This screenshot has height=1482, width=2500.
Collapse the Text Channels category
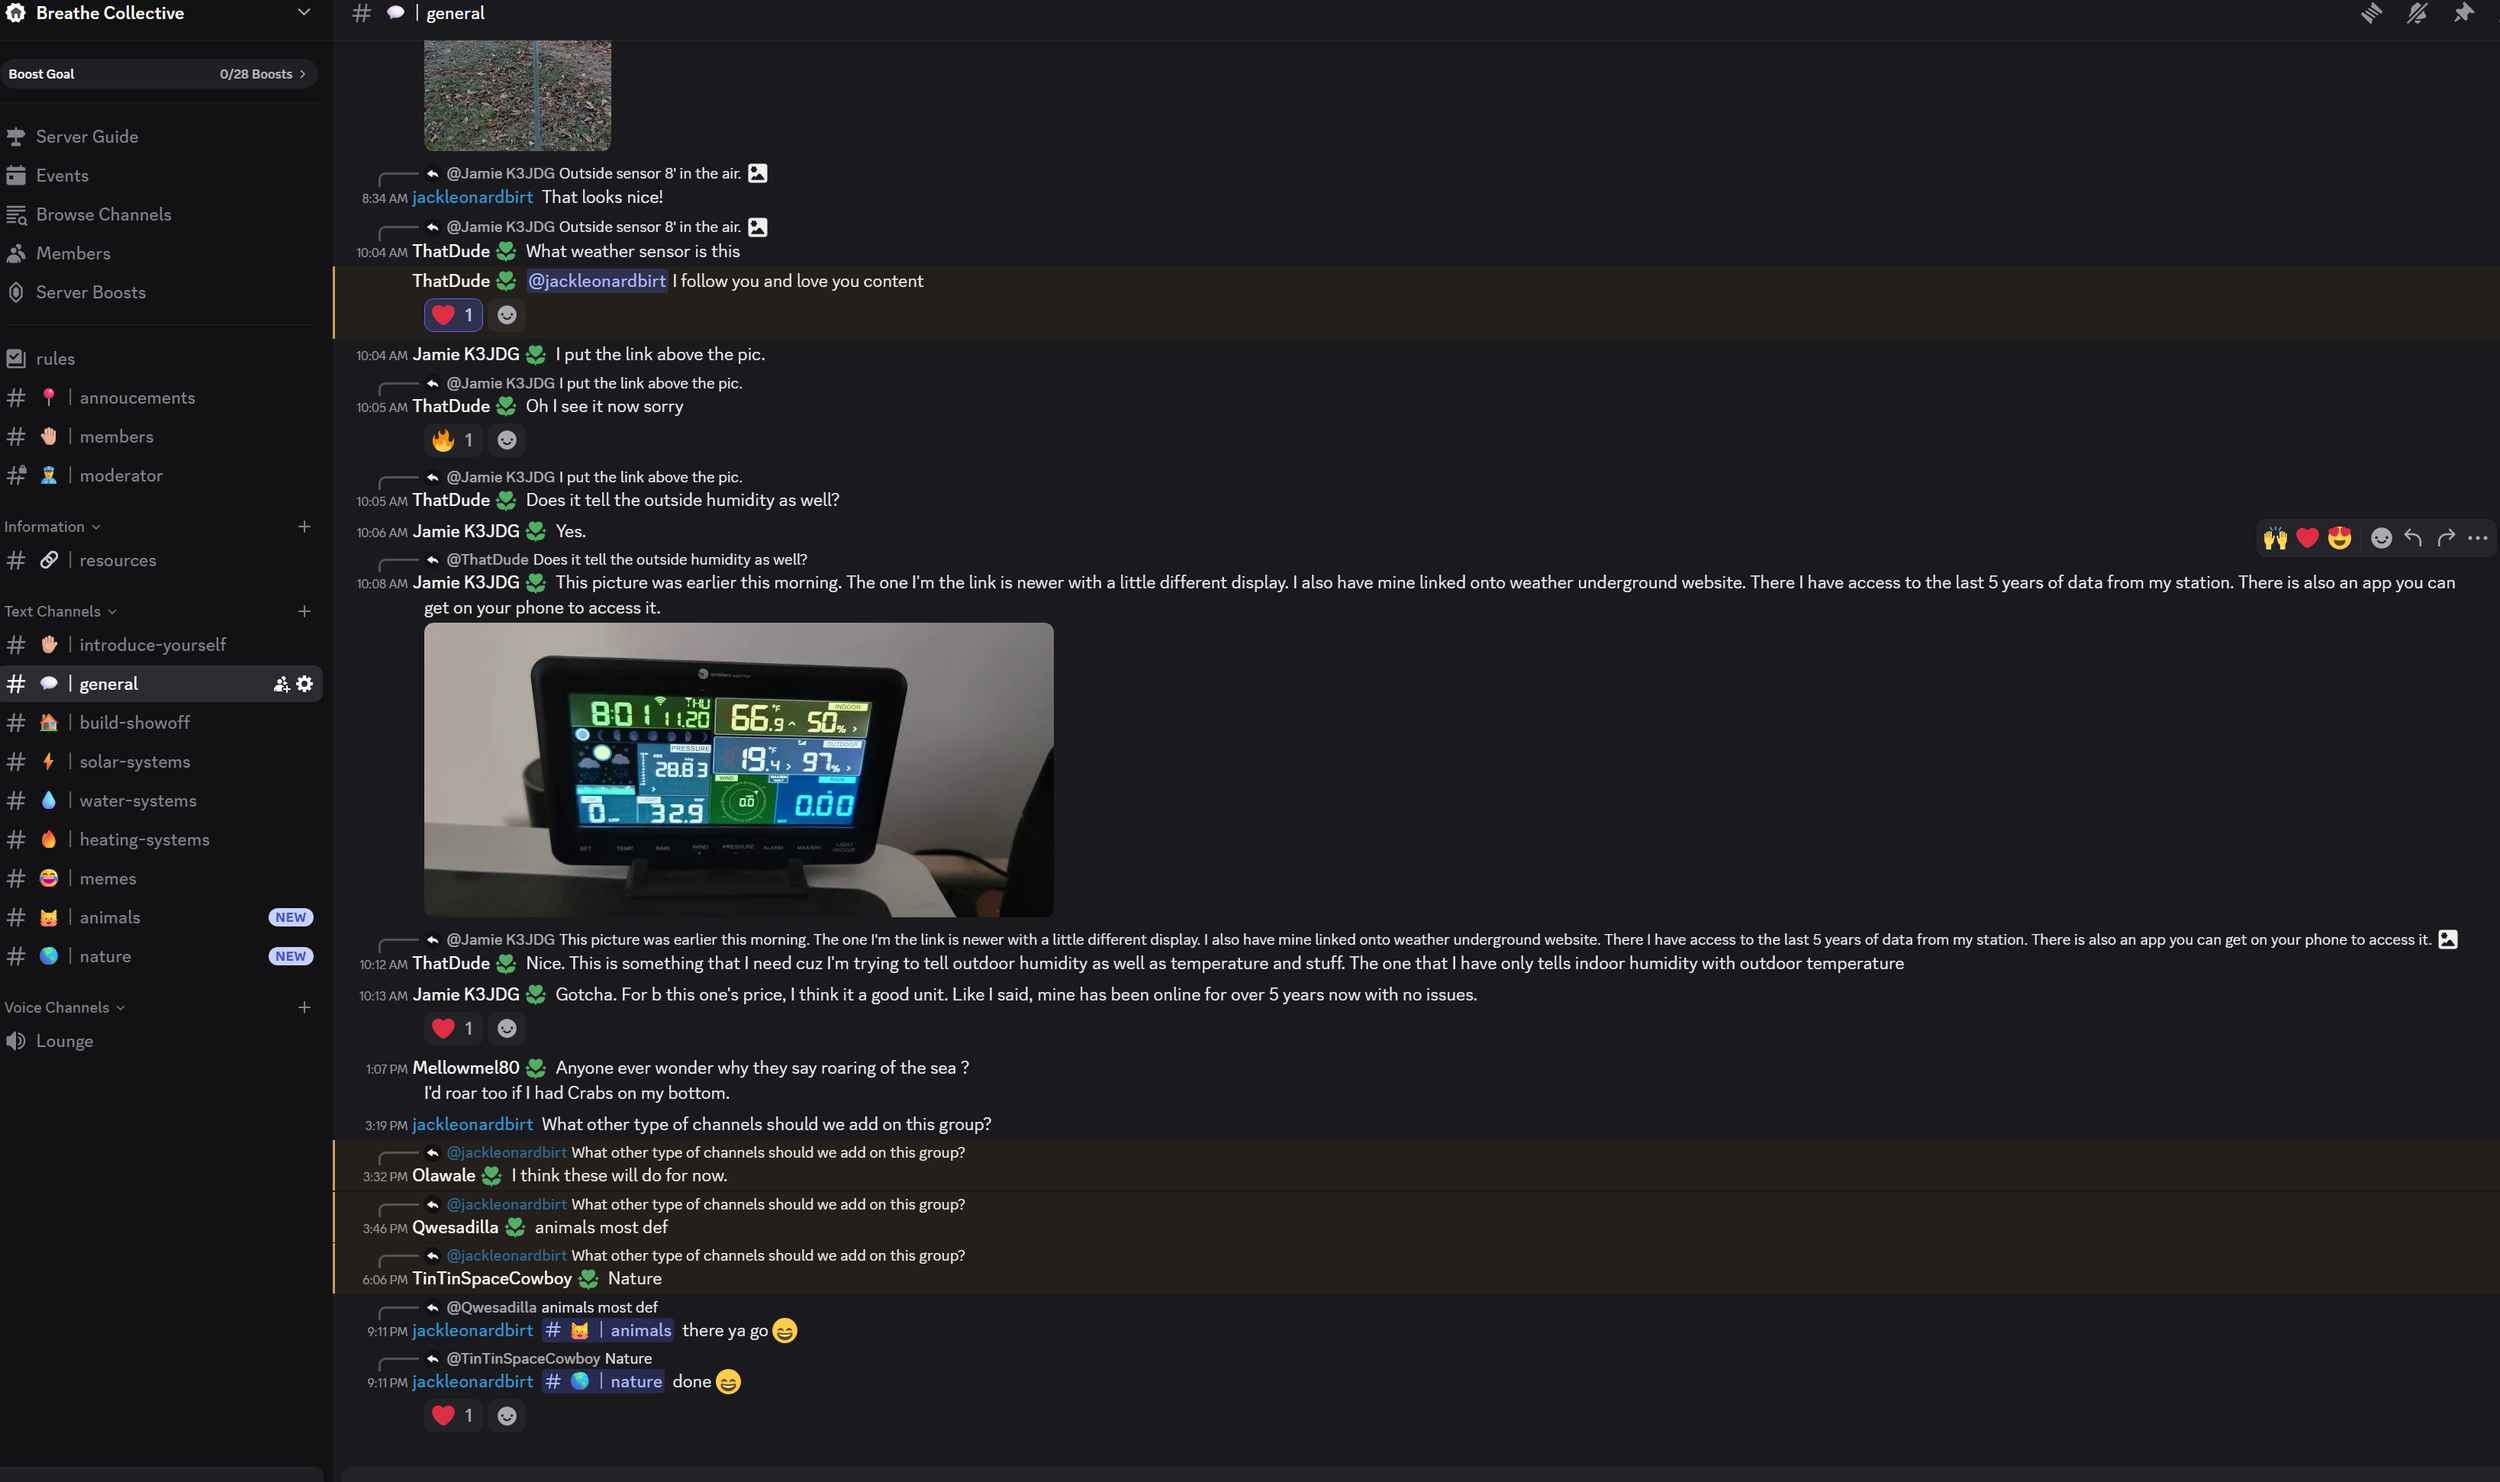coord(60,611)
